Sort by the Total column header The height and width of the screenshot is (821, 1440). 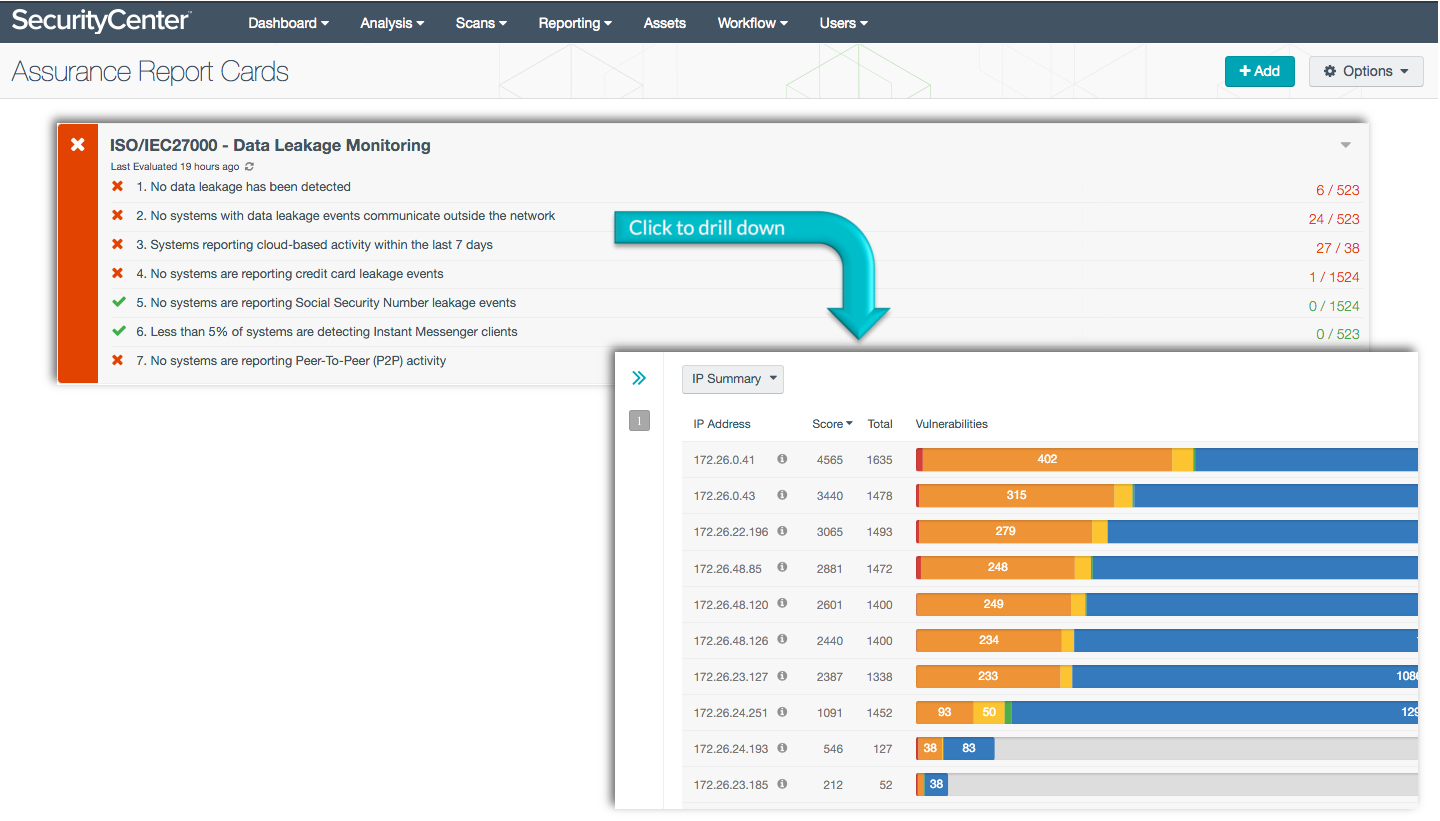pyautogui.click(x=880, y=424)
